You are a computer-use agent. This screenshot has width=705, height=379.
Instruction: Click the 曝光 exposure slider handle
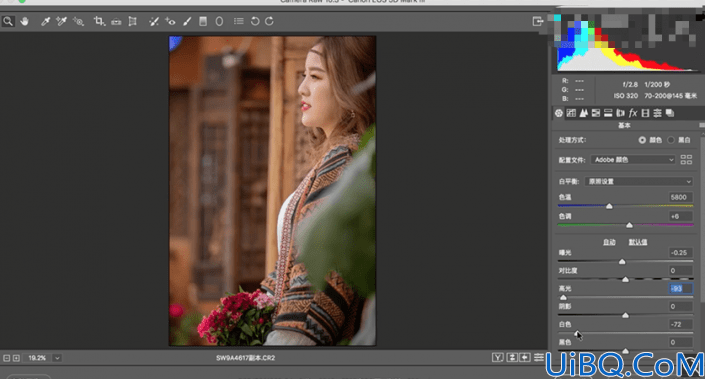click(x=622, y=261)
